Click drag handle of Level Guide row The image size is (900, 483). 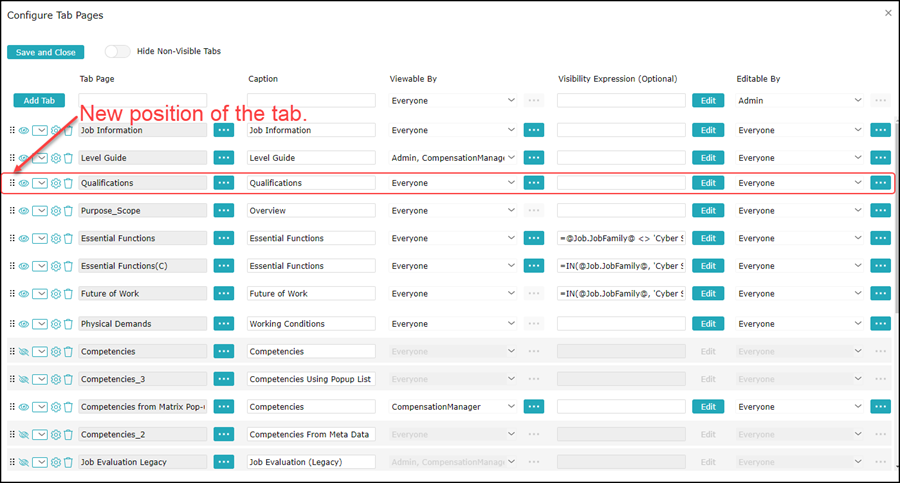pos(13,158)
